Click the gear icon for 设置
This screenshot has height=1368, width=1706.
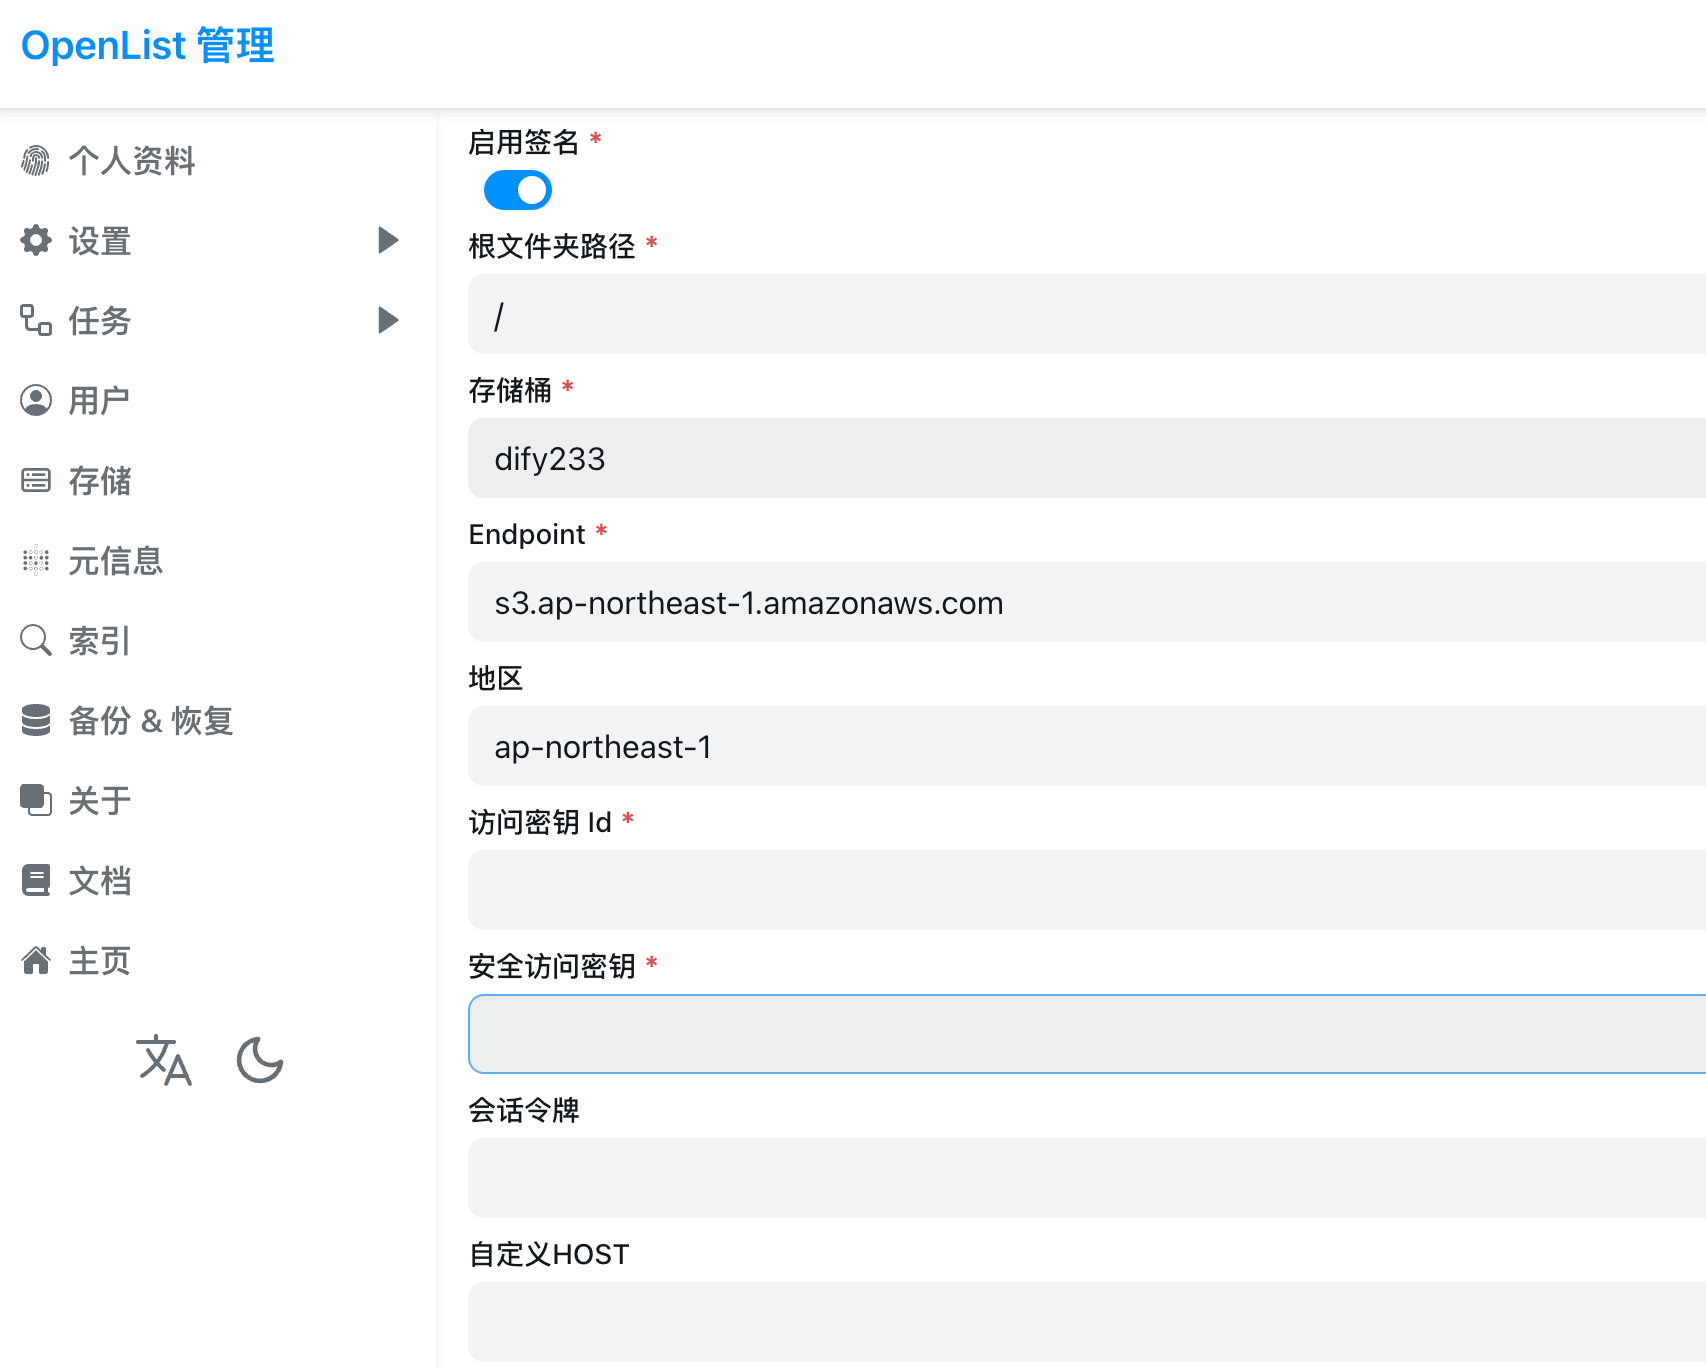36,240
